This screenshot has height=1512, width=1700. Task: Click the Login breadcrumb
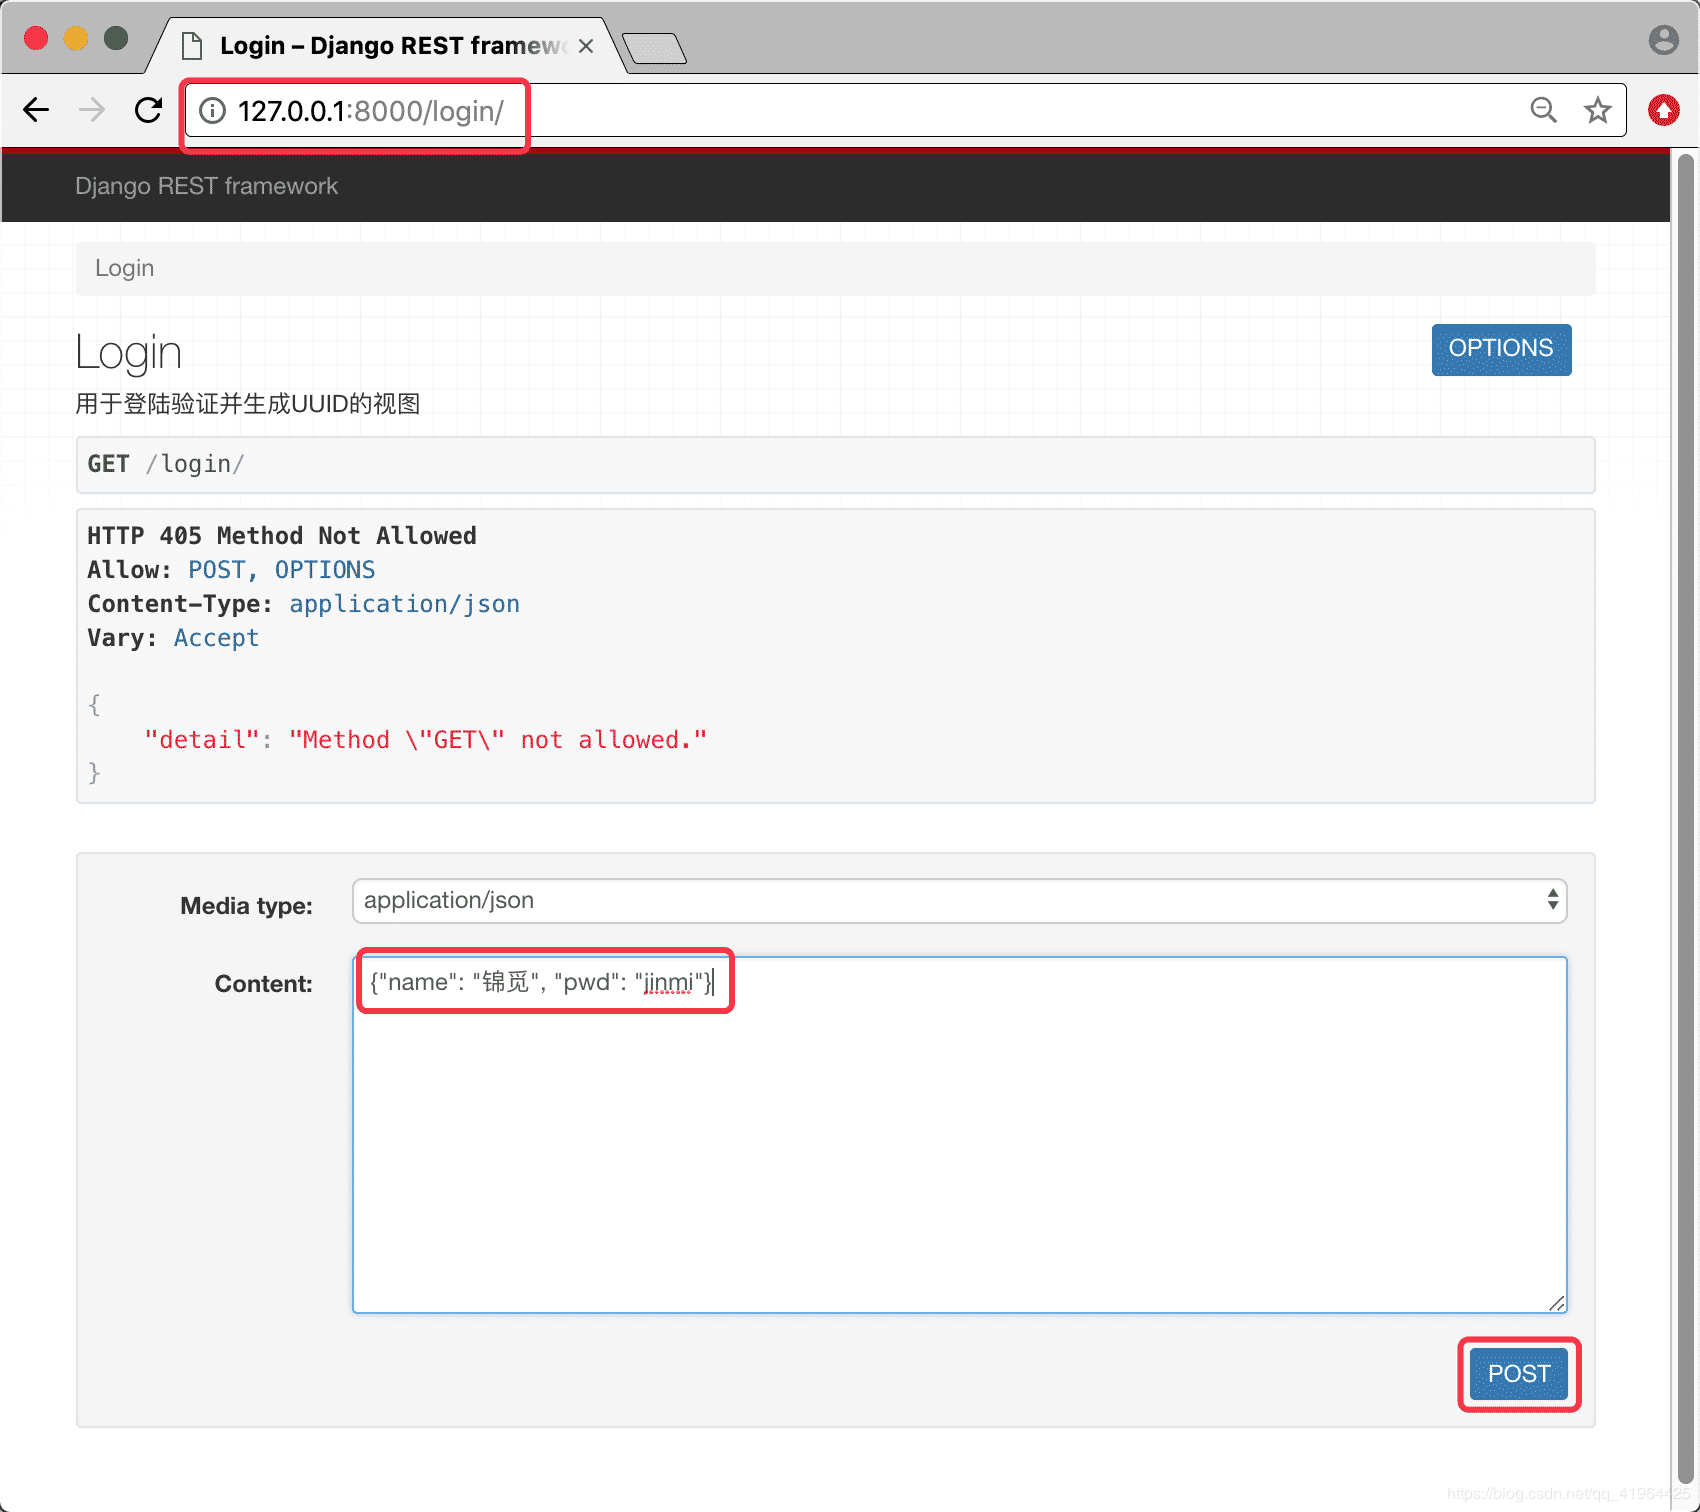[124, 268]
